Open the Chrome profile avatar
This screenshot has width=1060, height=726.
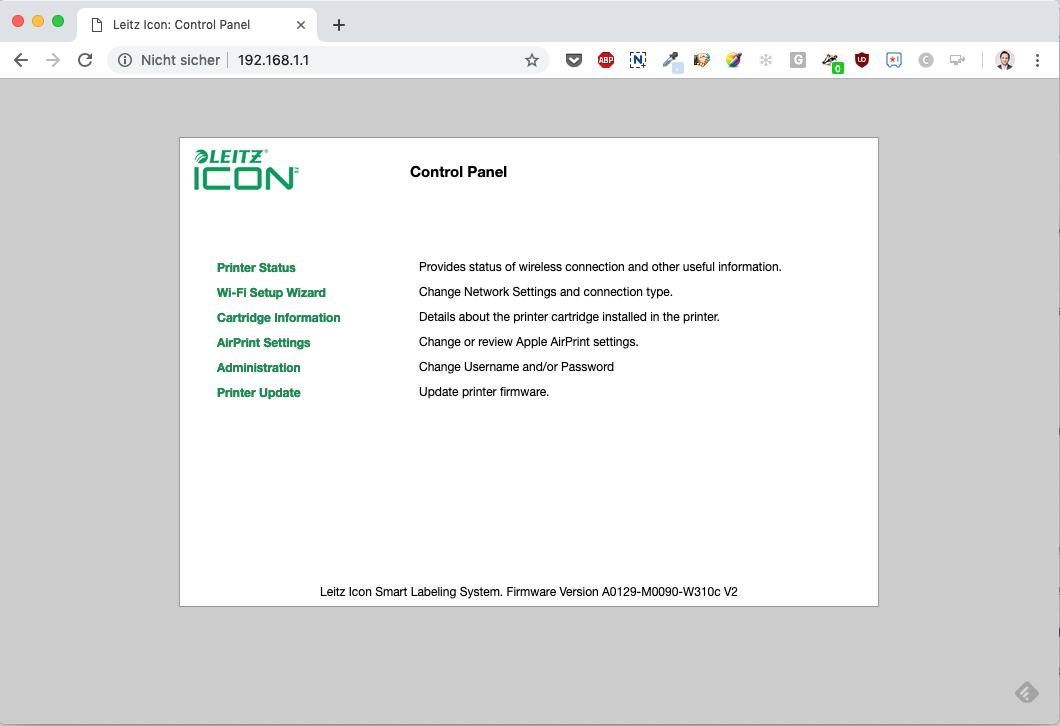tap(1005, 60)
